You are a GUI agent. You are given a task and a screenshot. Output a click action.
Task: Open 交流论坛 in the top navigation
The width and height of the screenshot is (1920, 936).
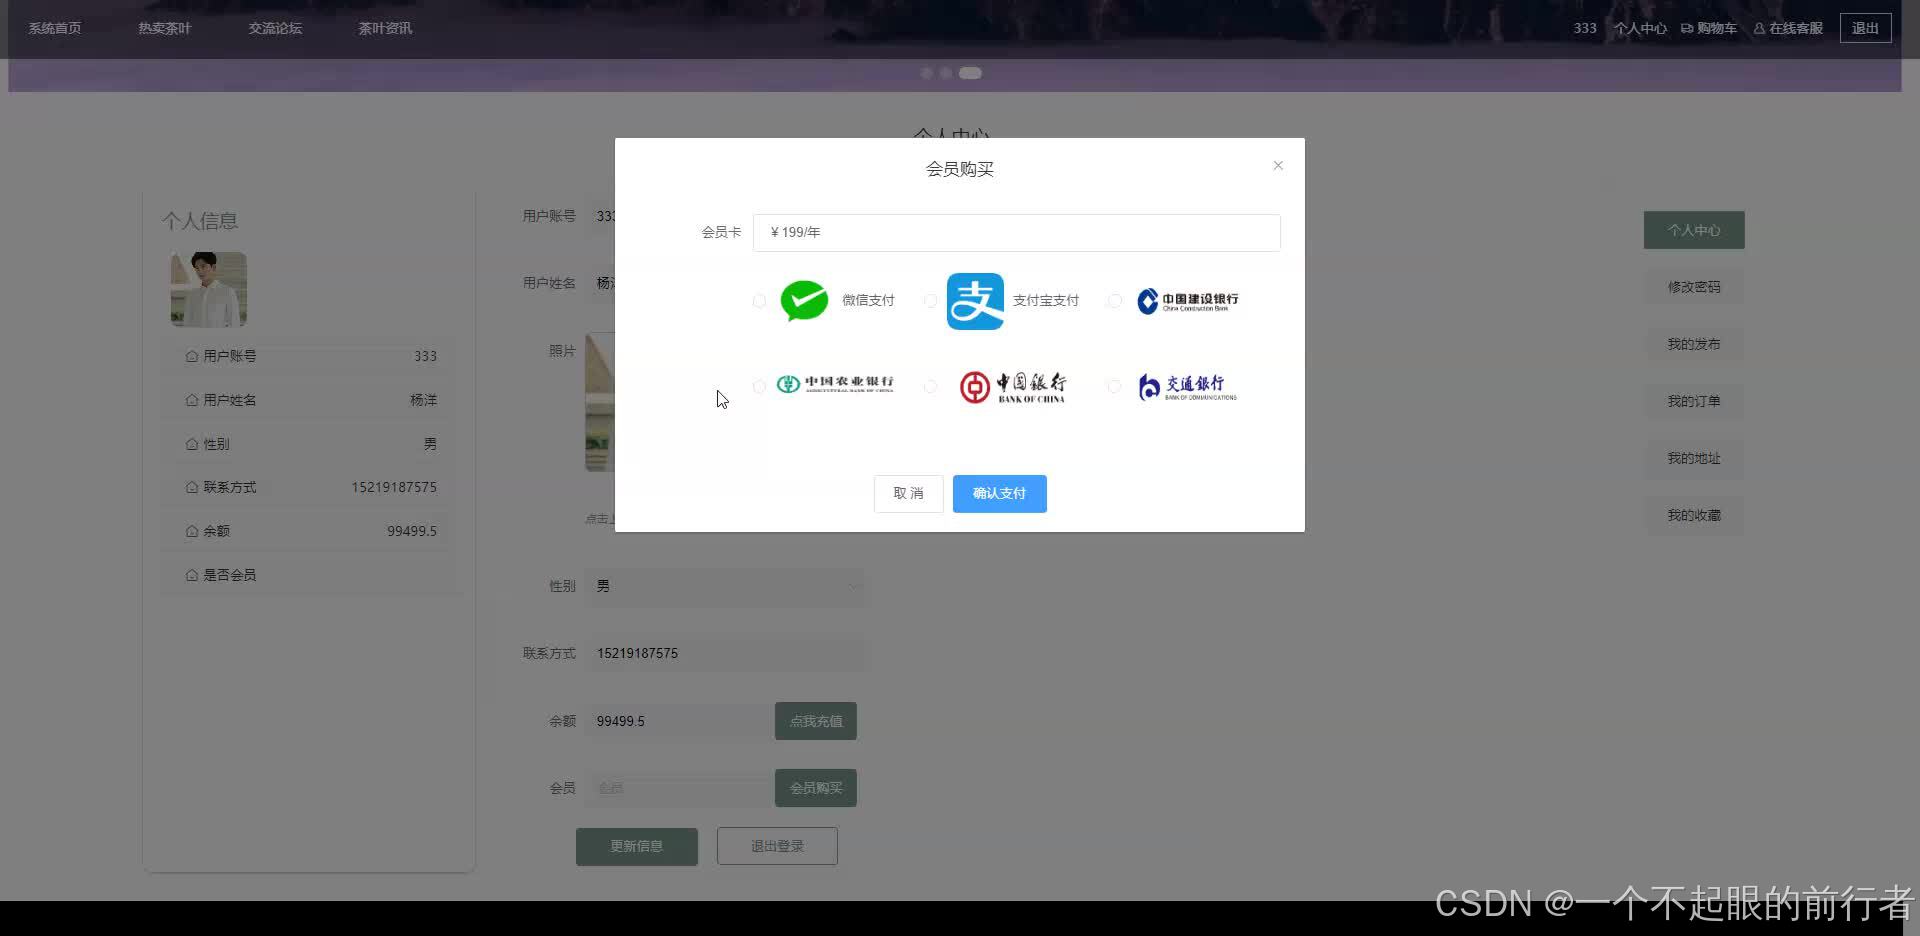click(275, 28)
